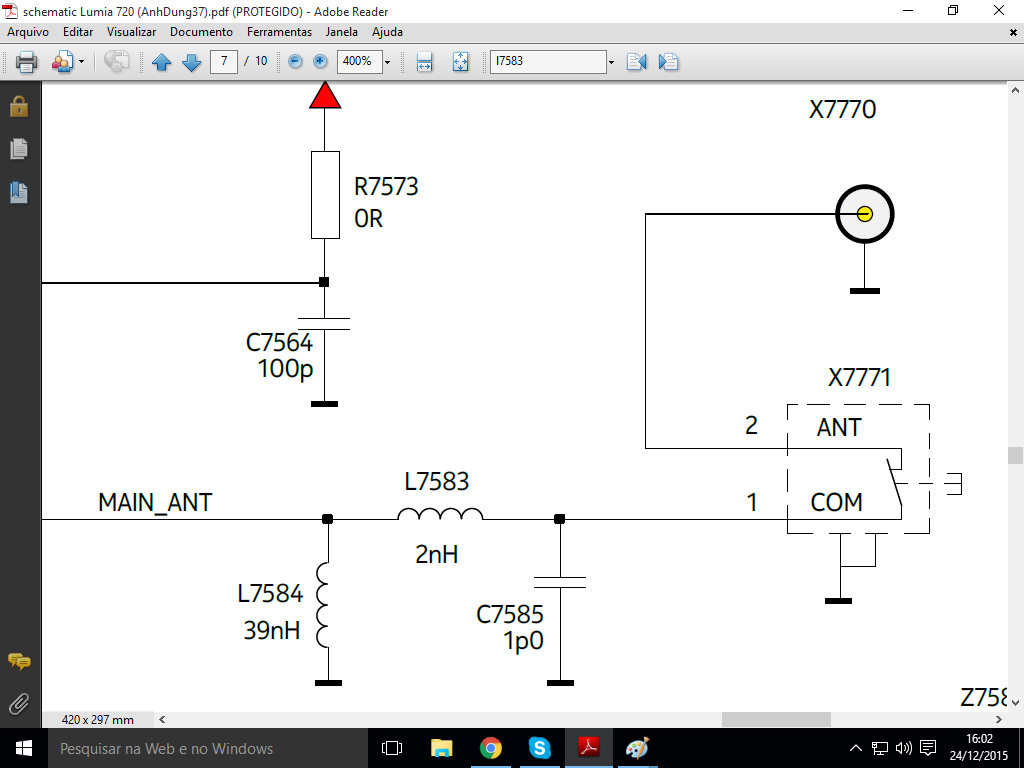Click the X7770 connector label
Viewport: 1024px width, 768px height.
(x=842, y=109)
